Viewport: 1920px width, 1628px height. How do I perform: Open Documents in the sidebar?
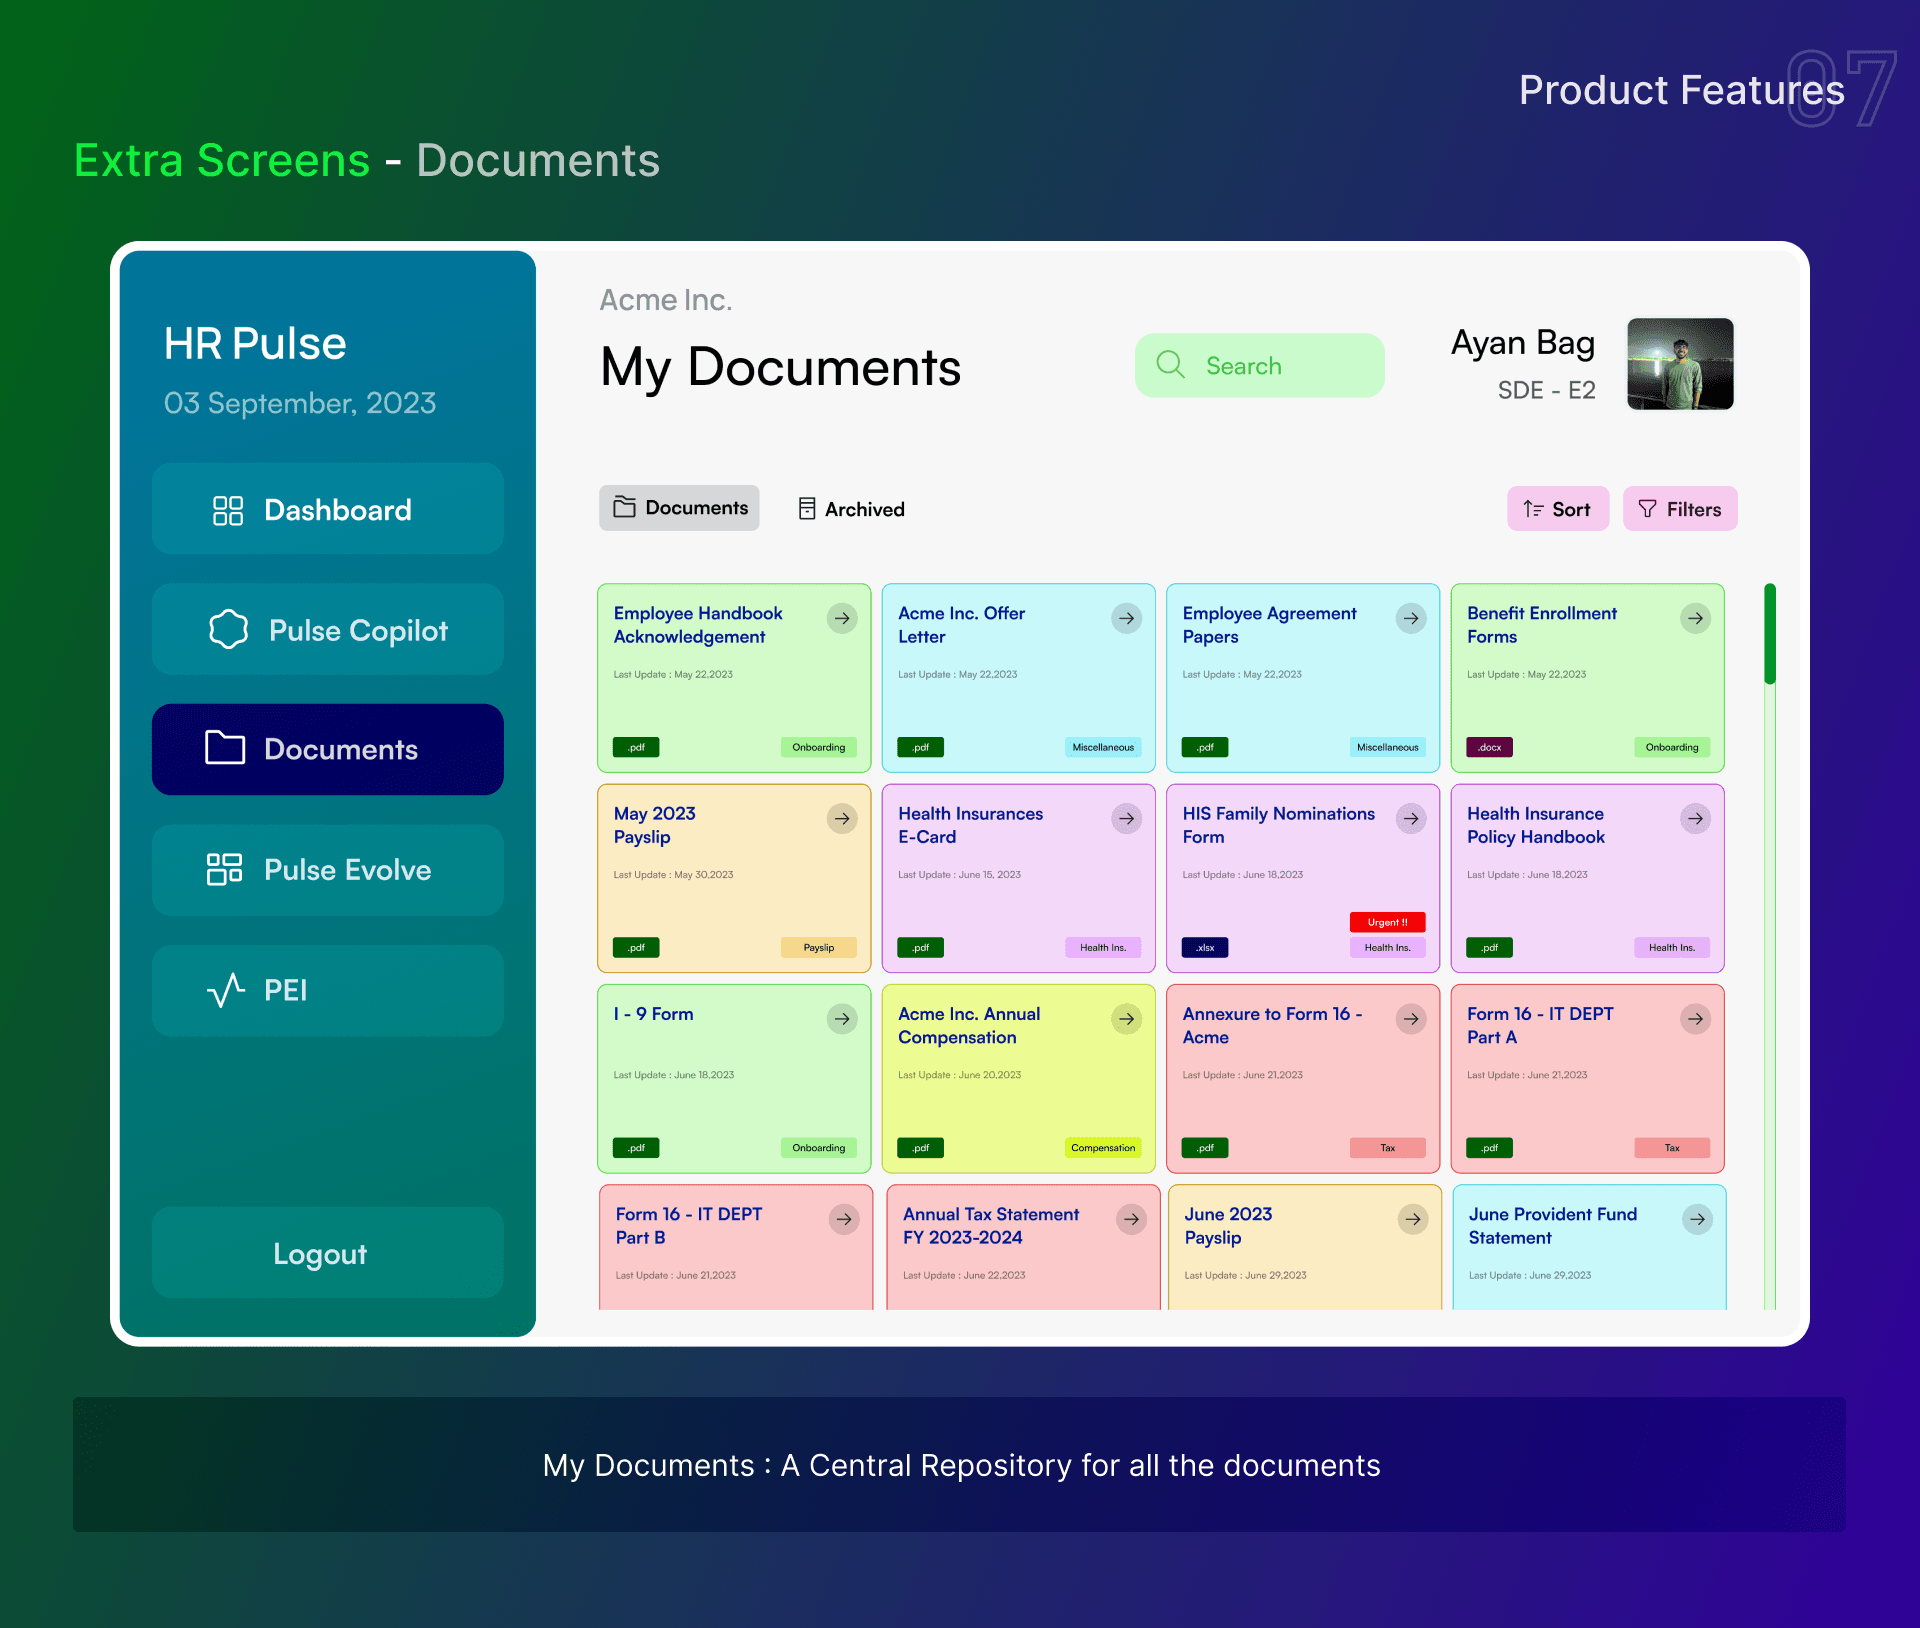(x=327, y=749)
